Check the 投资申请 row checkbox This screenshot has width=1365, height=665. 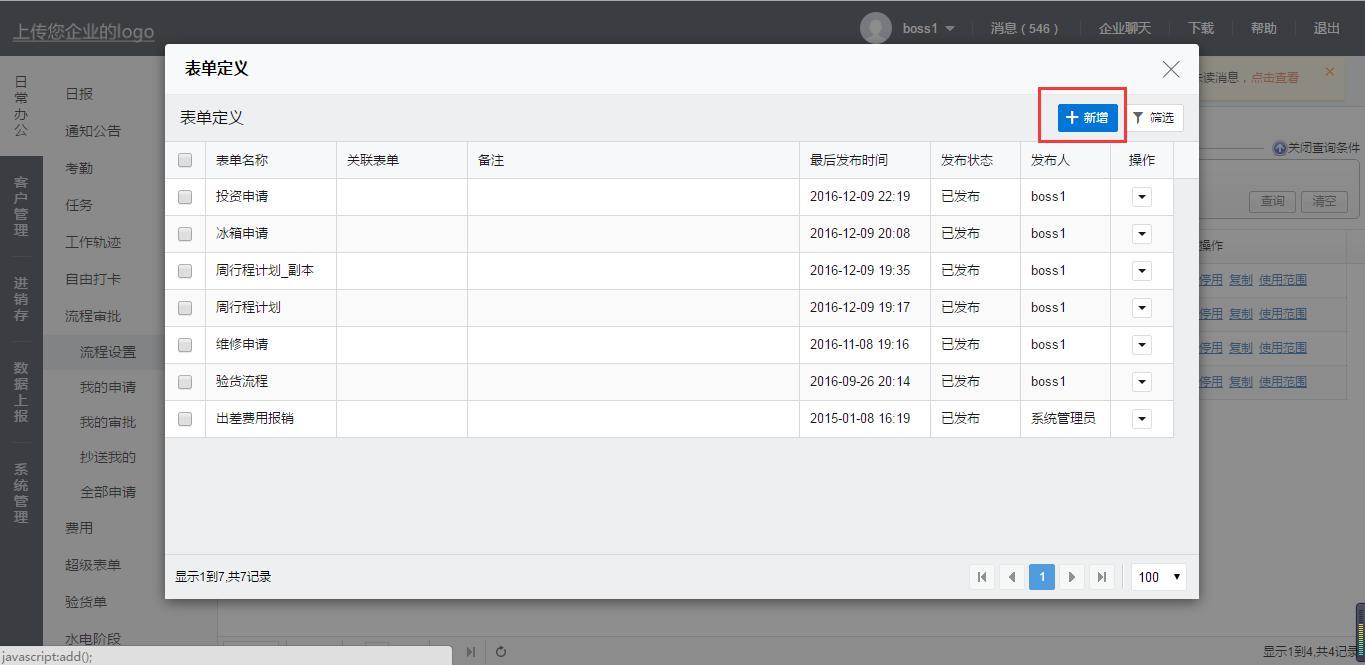[x=185, y=197]
